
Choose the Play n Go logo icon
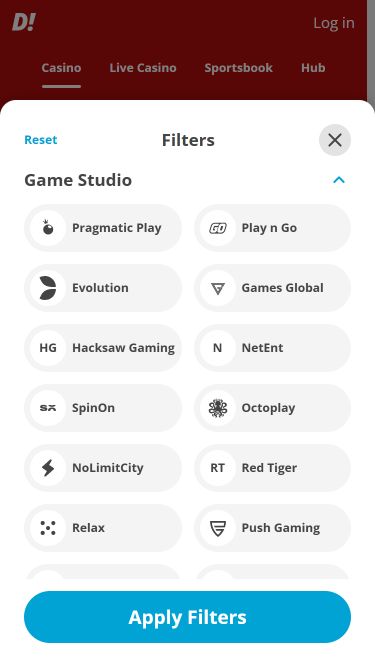pyautogui.click(x=218, y=228)
